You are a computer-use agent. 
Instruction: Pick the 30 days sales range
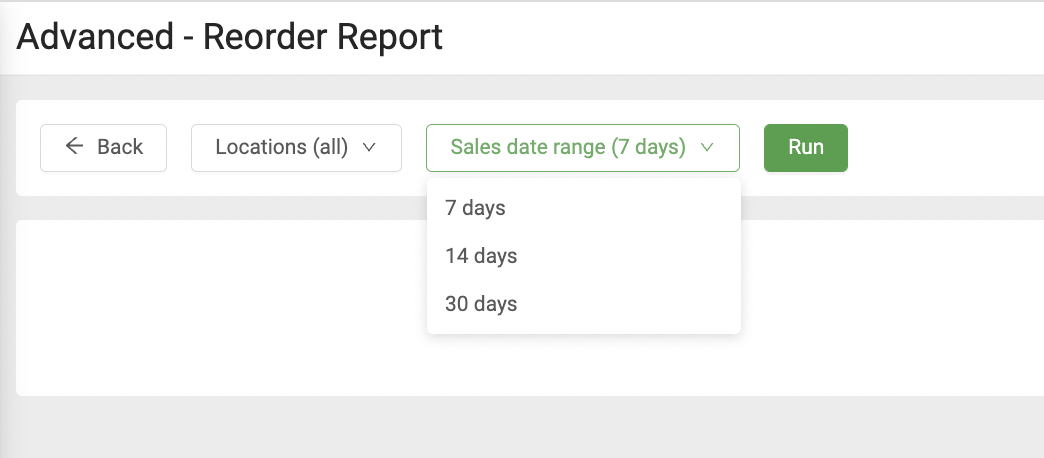point(481,304)
